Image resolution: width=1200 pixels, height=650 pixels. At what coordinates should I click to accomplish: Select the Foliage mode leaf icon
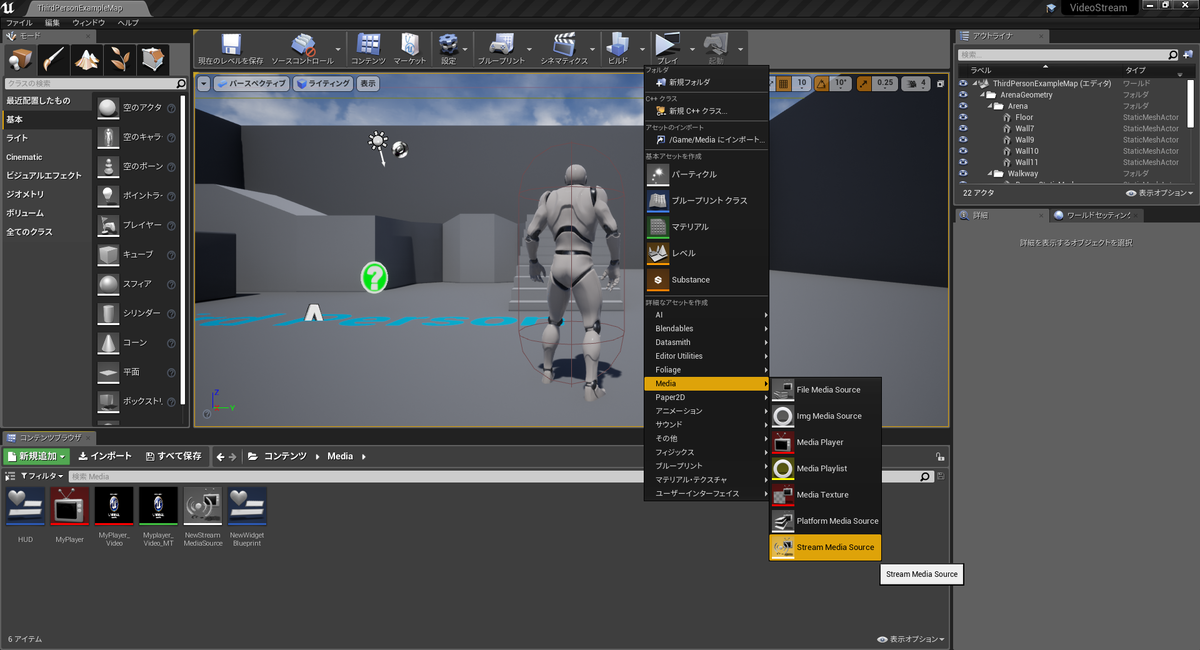[120, 59]
